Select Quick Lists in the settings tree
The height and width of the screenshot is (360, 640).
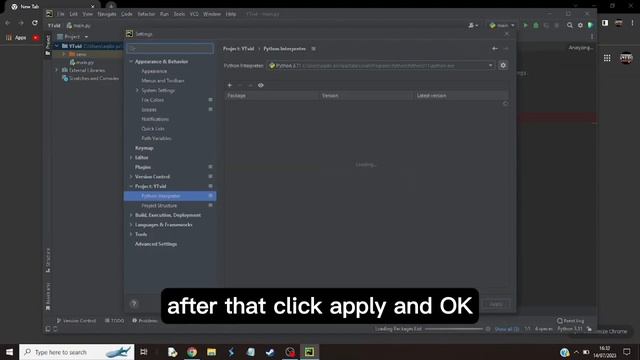click(x=153, y=129)
